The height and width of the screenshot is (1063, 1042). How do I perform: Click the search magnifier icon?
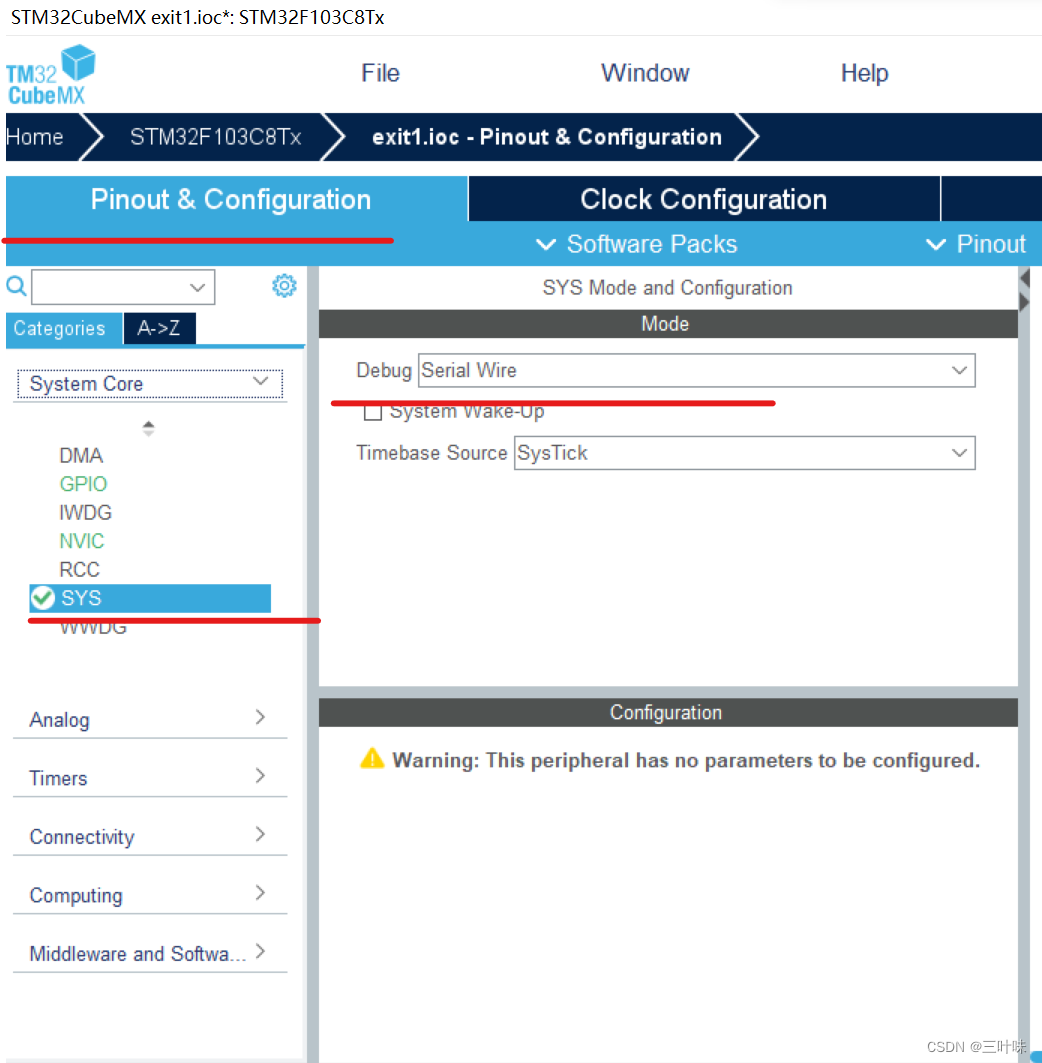[x=16, y=286]
